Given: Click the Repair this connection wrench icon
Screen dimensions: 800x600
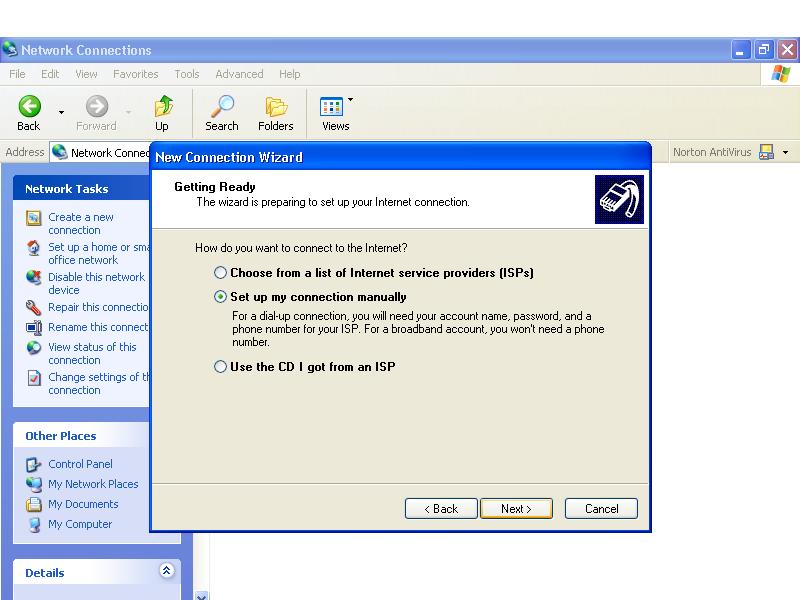Looking at the screenshot, I should click(33, 307).
